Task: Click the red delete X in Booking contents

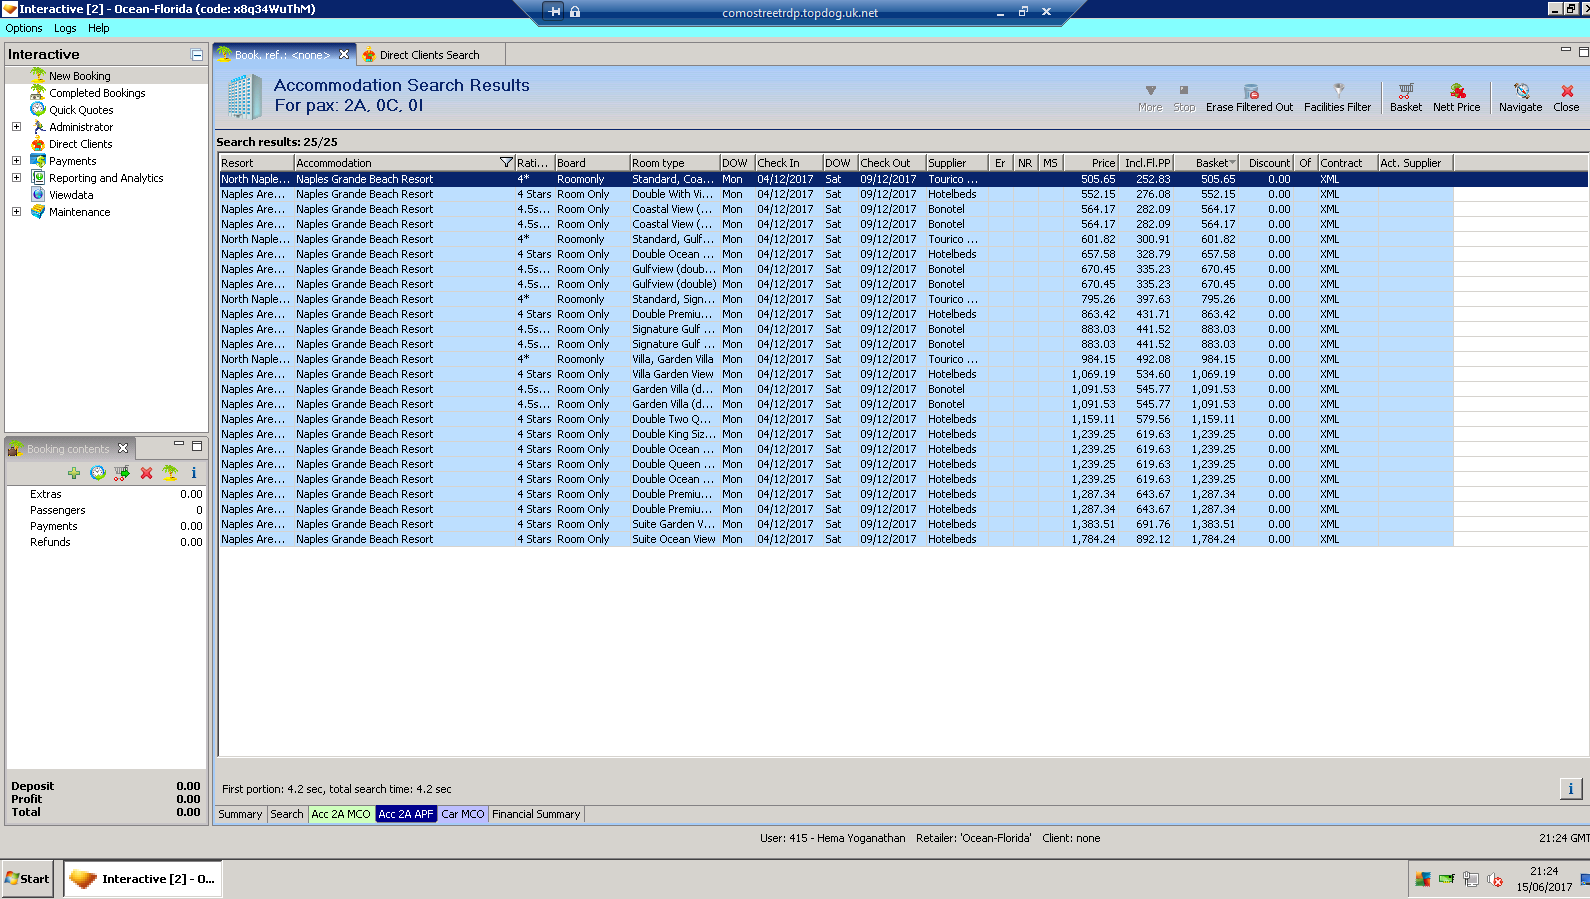Action: [146, 473]
